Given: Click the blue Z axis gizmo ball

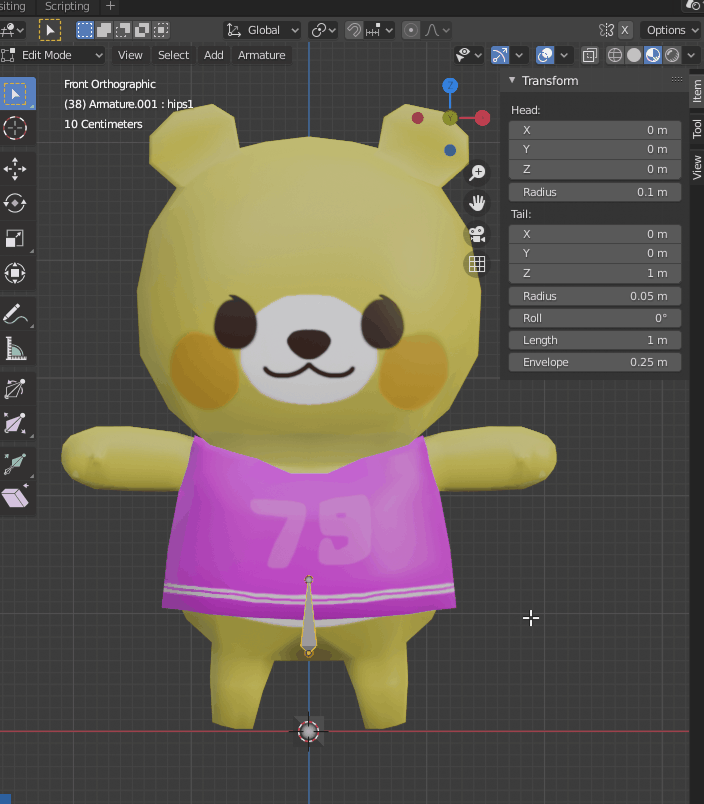Looking at the screenshot, I should 450,86.
